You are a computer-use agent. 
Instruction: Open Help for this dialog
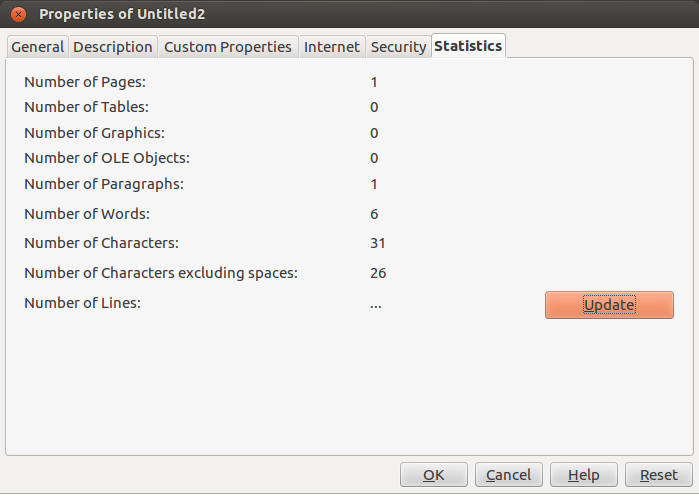click(584, 475)
